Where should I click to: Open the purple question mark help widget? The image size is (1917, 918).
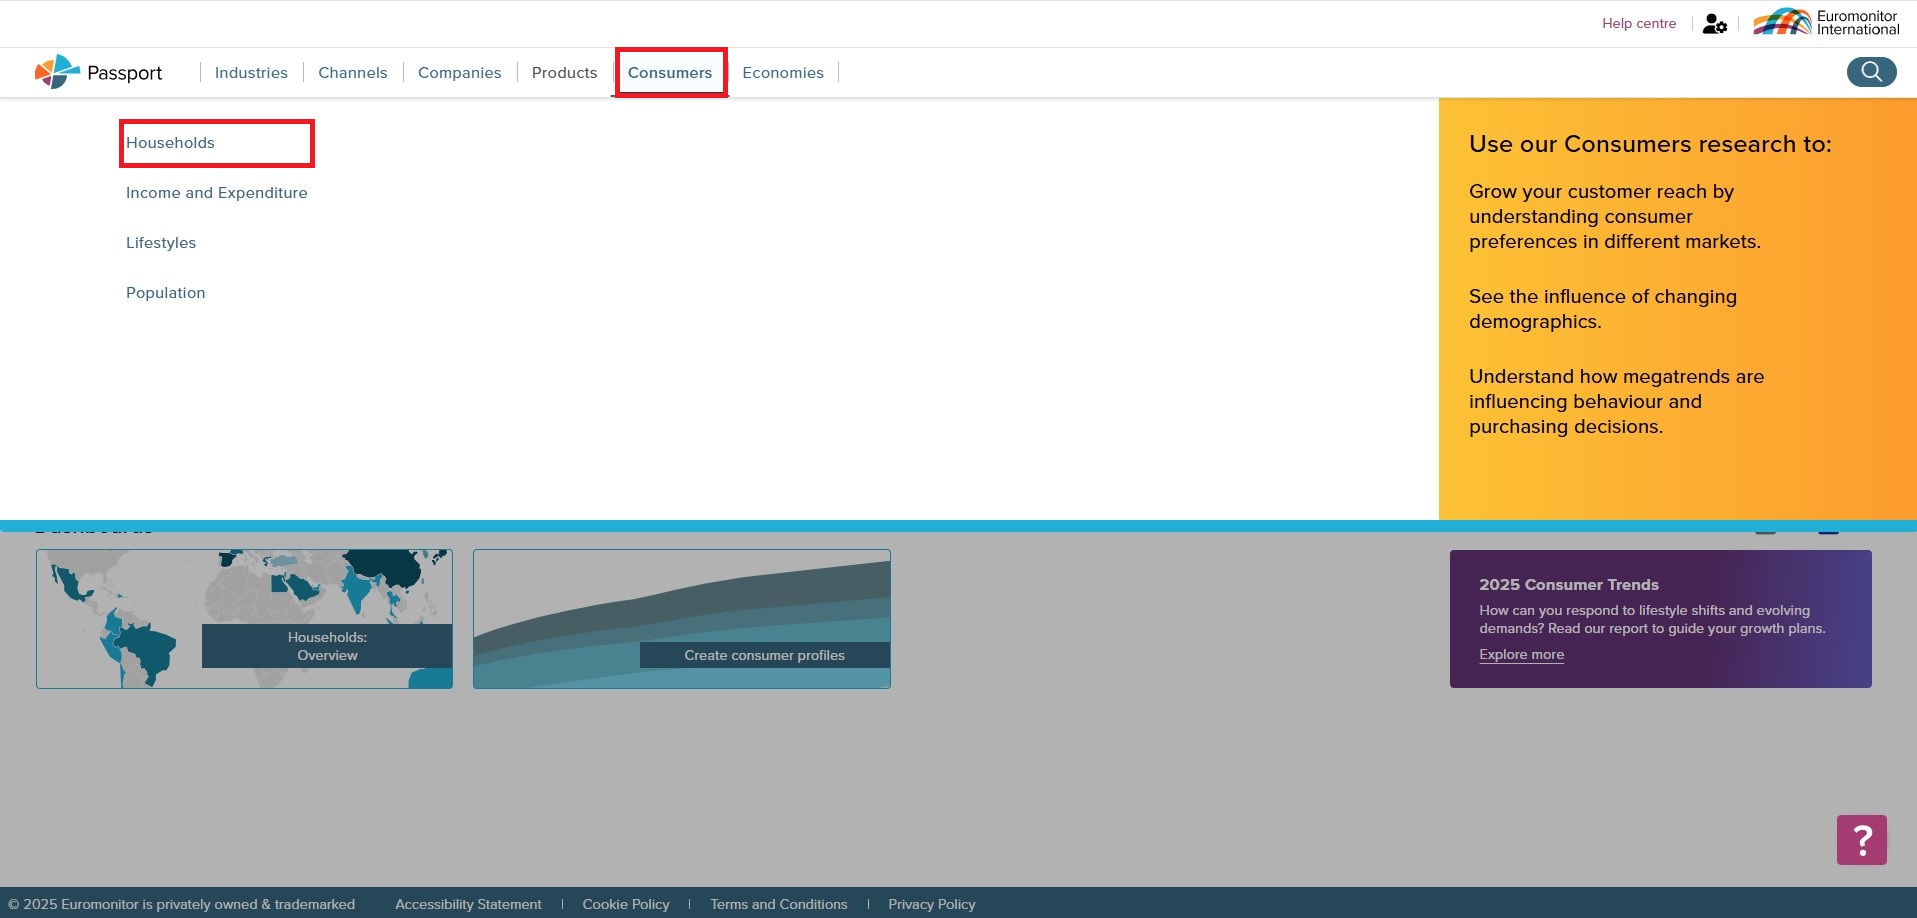1861,840
